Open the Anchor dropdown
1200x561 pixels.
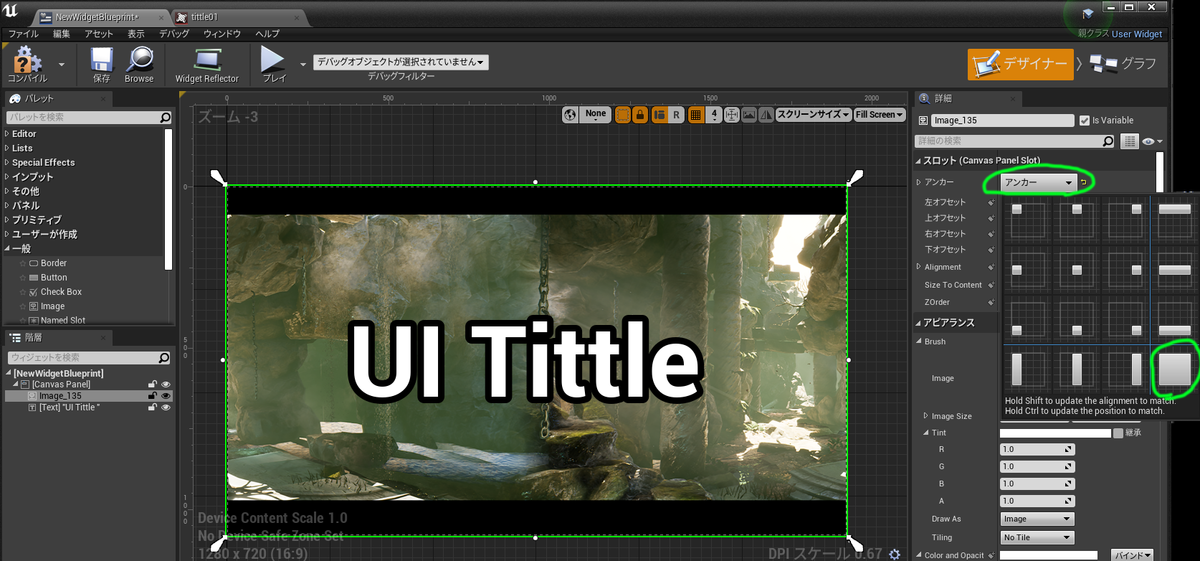1039,183
